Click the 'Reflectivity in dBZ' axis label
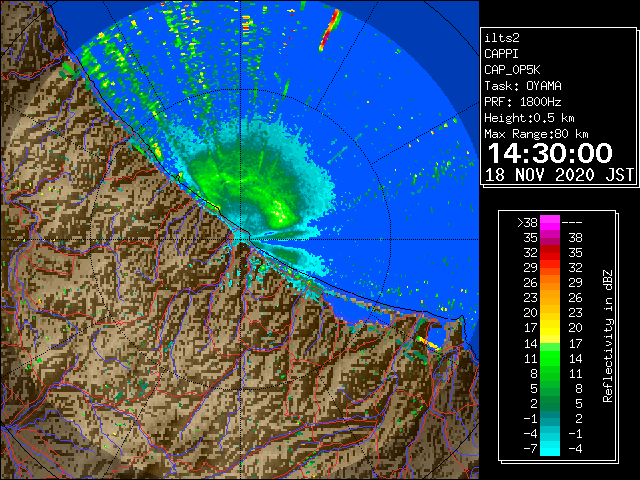 (x=608, y=336)
